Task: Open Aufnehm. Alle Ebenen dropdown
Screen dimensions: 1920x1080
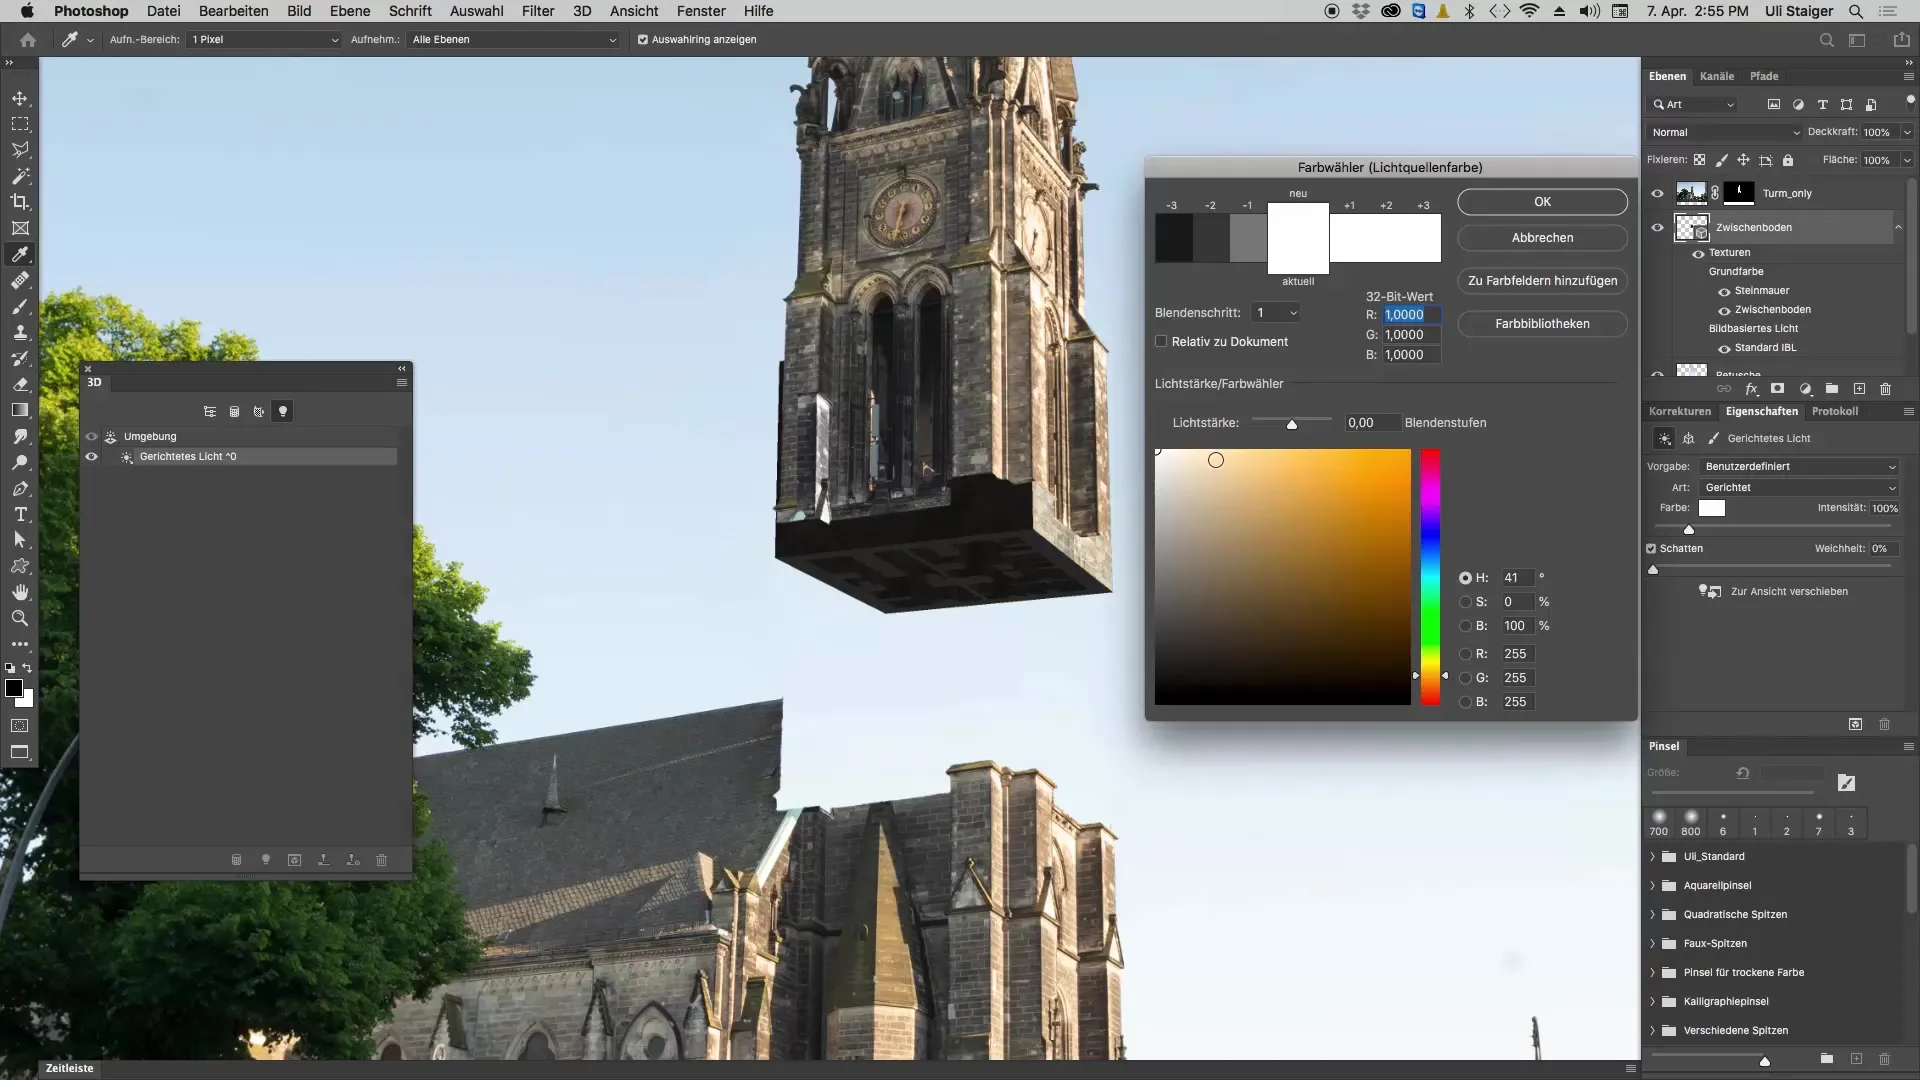Action: [x=514, y=40]
